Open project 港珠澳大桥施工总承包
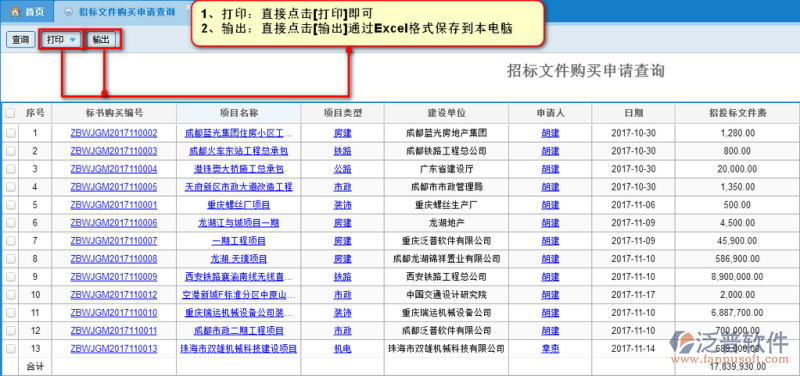800x376 pixels. 238,169
